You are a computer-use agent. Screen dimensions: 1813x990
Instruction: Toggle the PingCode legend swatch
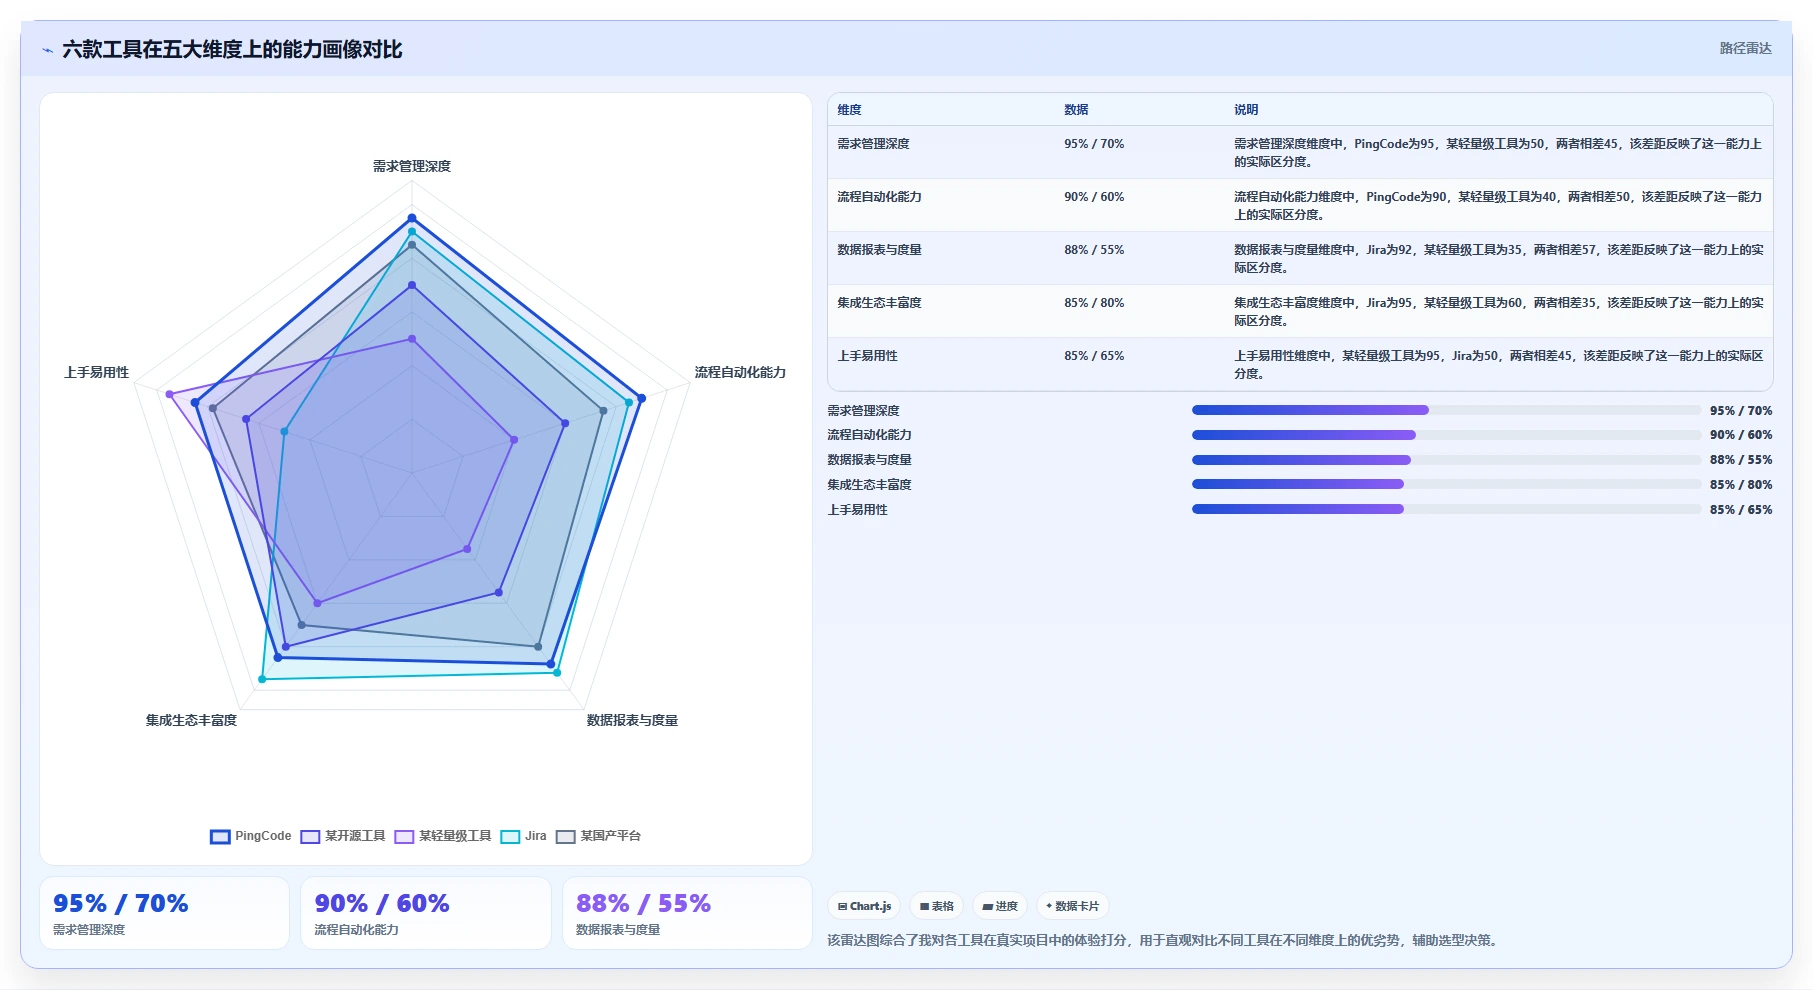(220, 837)
